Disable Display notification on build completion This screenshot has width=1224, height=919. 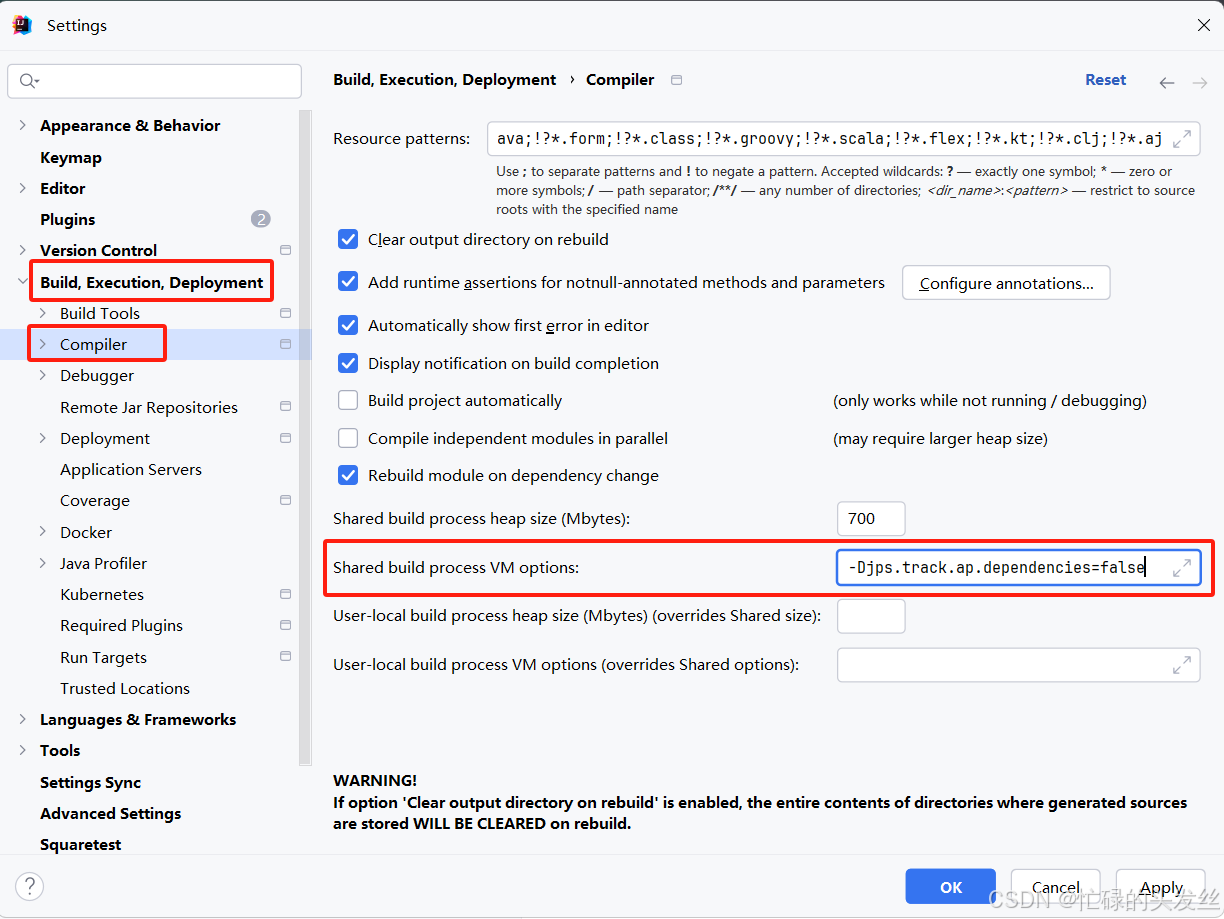coord(348,363)
